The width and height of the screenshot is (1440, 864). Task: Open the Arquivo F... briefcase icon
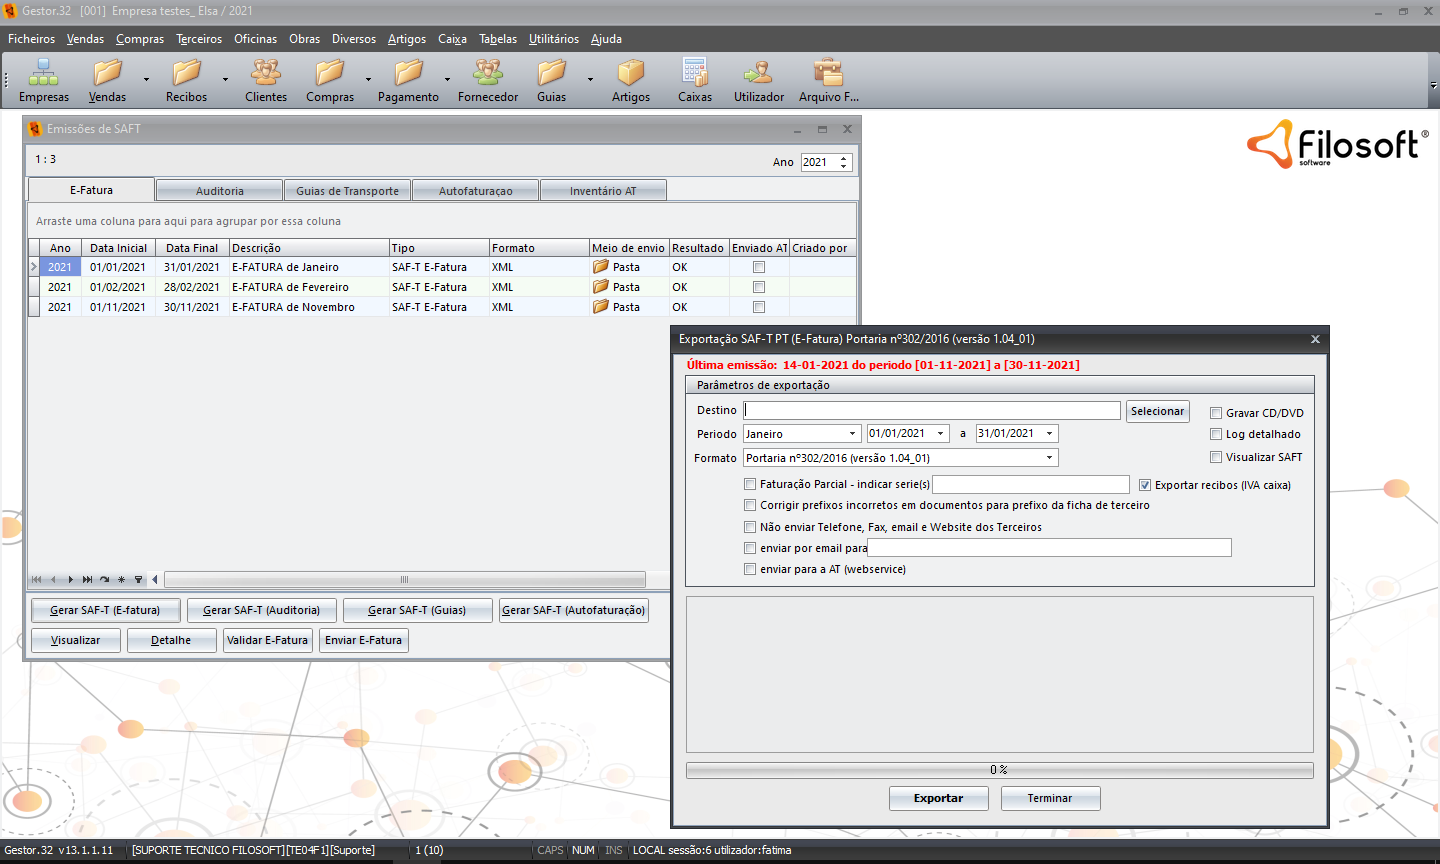click(x=828, y=73)
